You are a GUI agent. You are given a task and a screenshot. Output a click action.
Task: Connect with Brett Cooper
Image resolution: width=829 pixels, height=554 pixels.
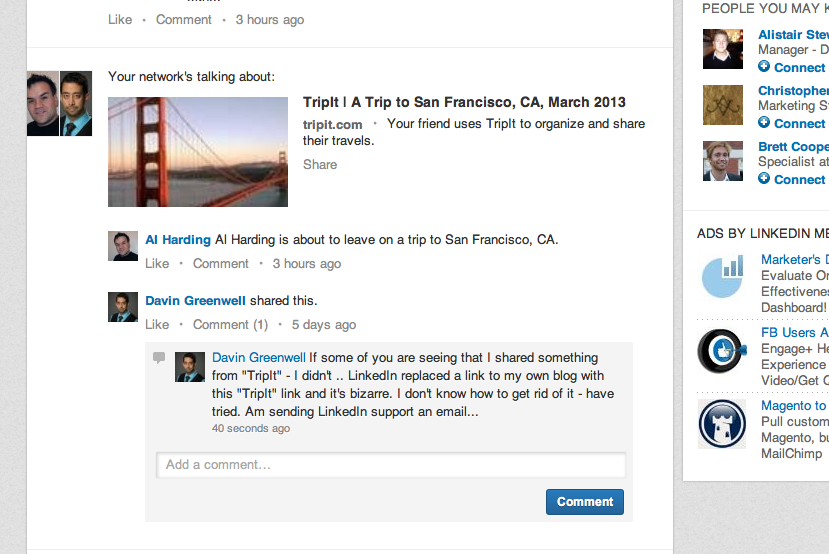pos(799,179)
